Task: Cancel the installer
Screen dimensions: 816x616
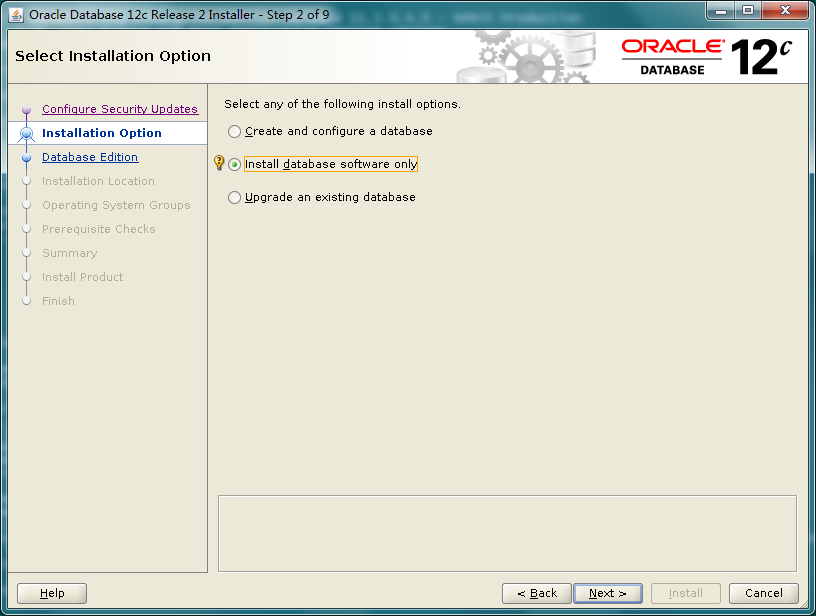Action: [x=763, y=593]
